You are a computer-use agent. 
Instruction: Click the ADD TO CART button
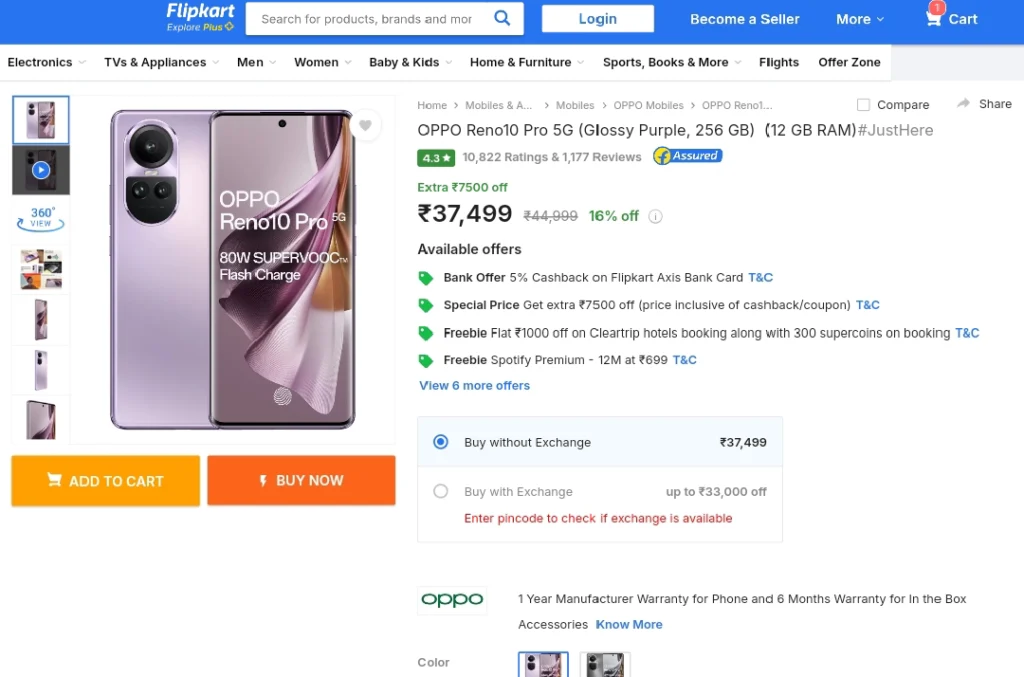106,480
